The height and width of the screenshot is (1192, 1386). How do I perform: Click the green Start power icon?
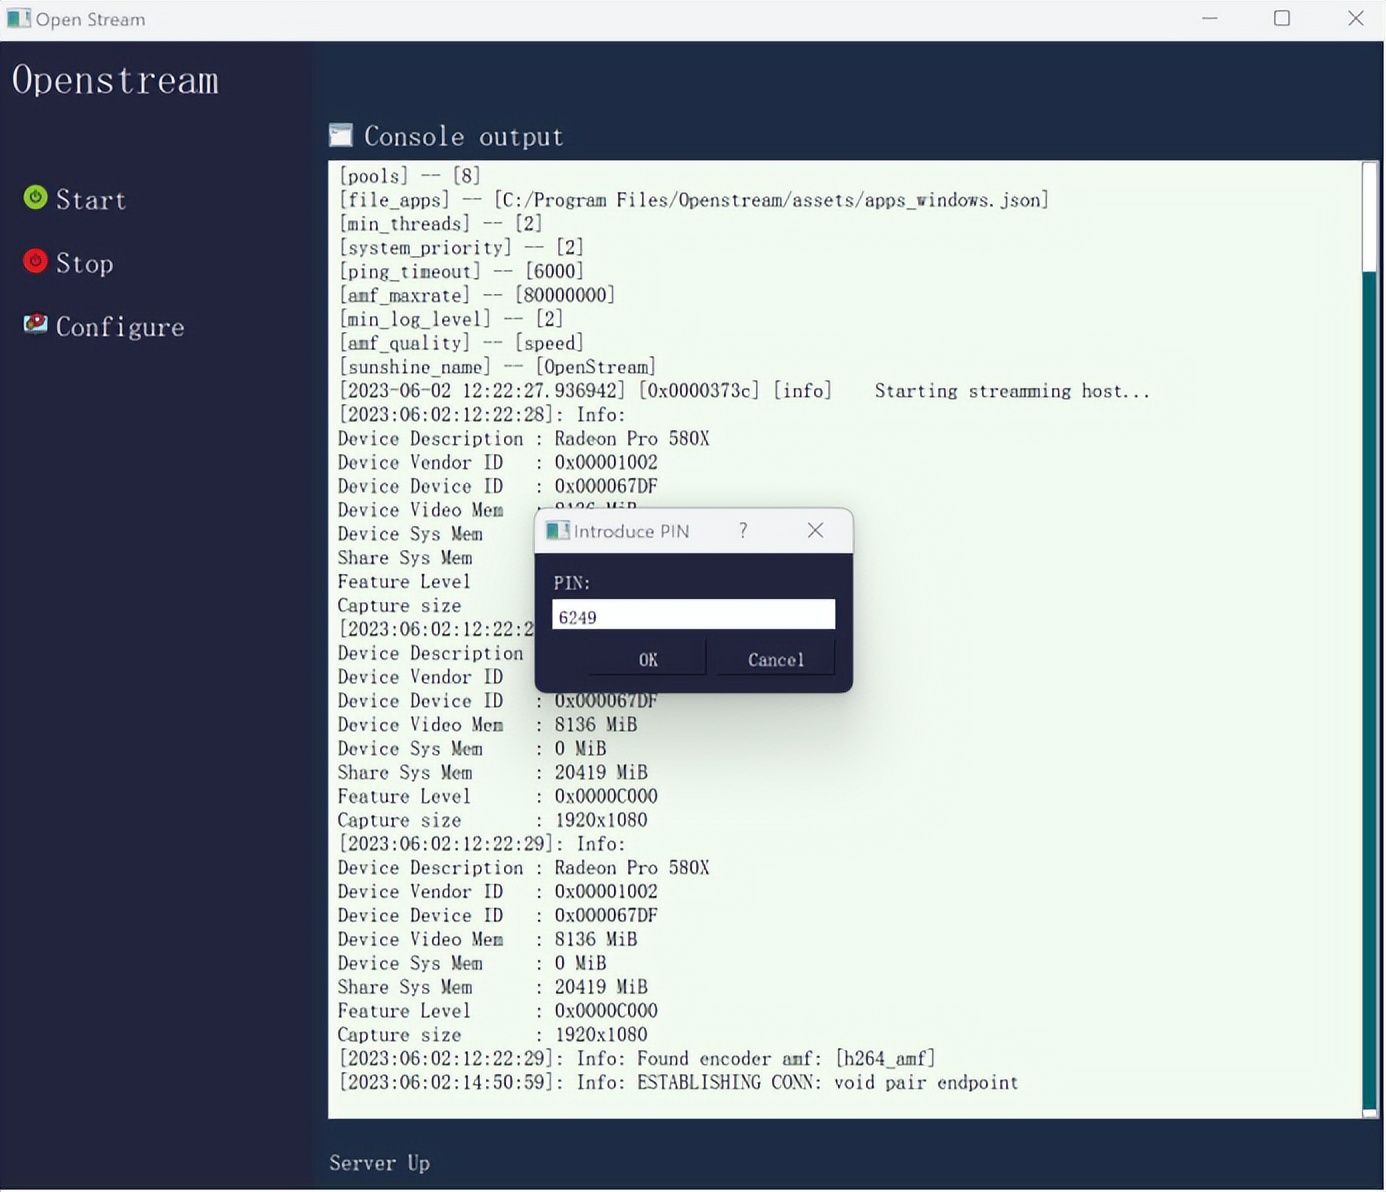[35, 198]
